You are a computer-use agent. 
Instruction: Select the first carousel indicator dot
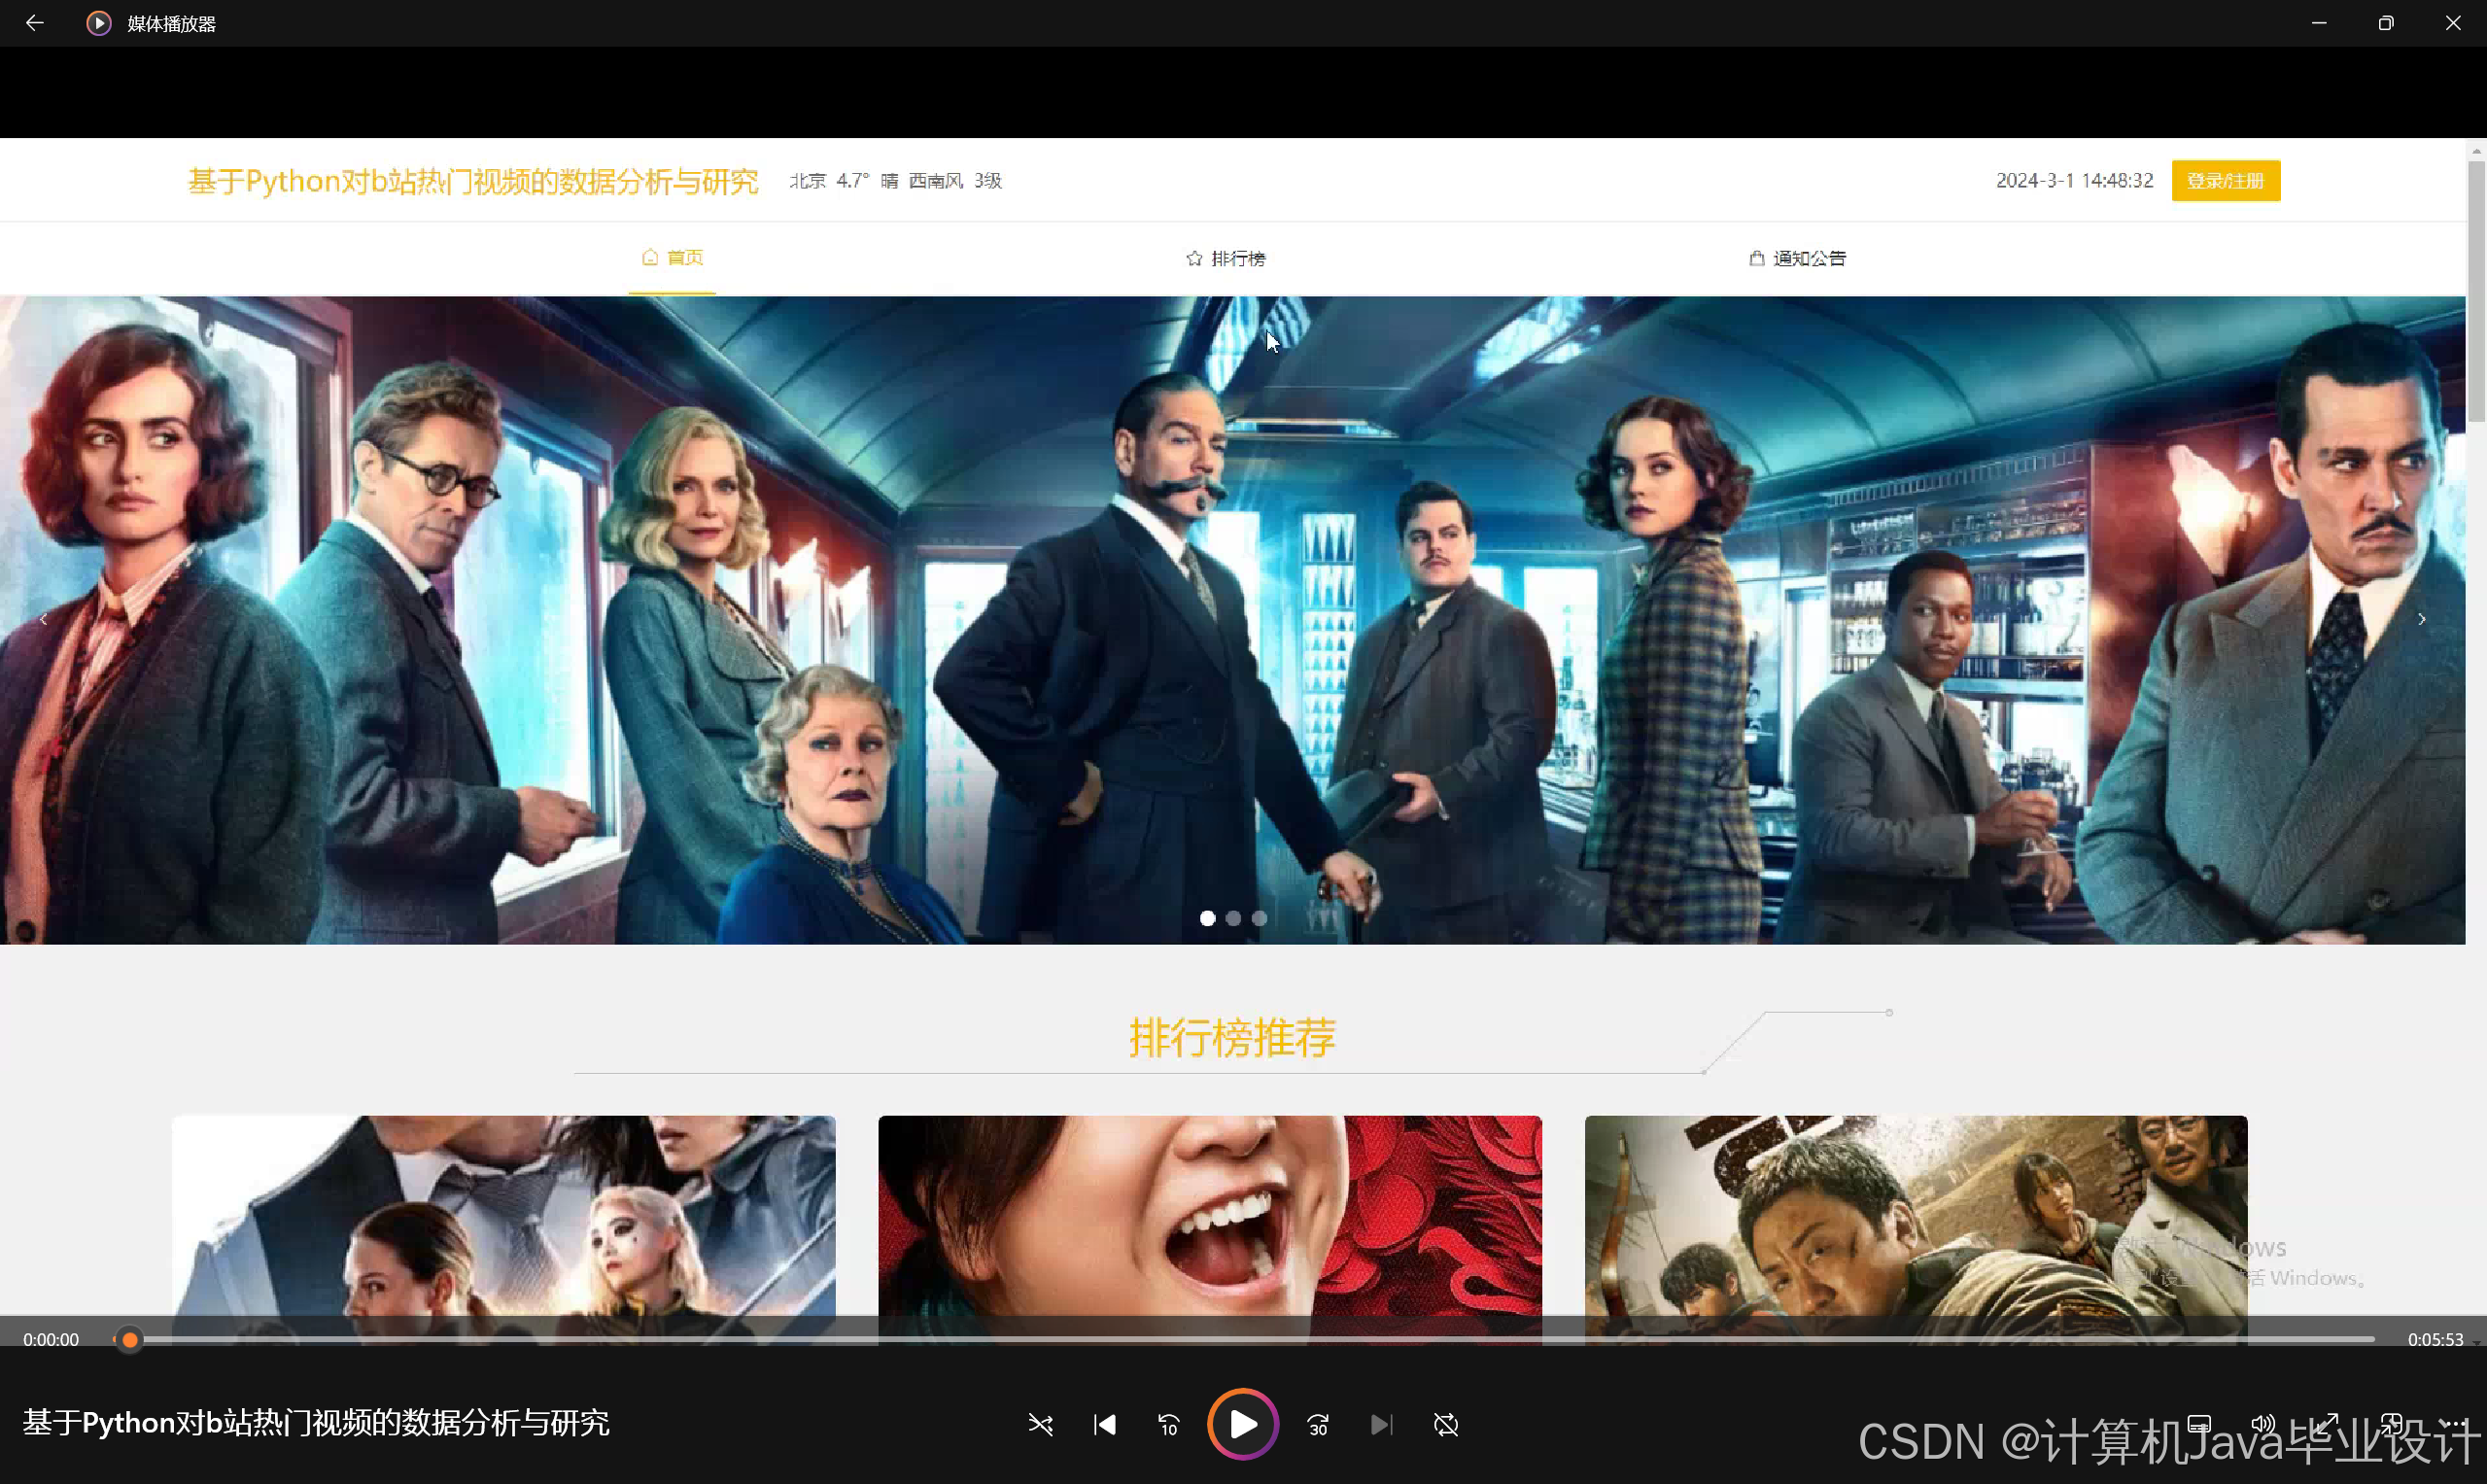pyautogui.click(x=1207, y=918)
